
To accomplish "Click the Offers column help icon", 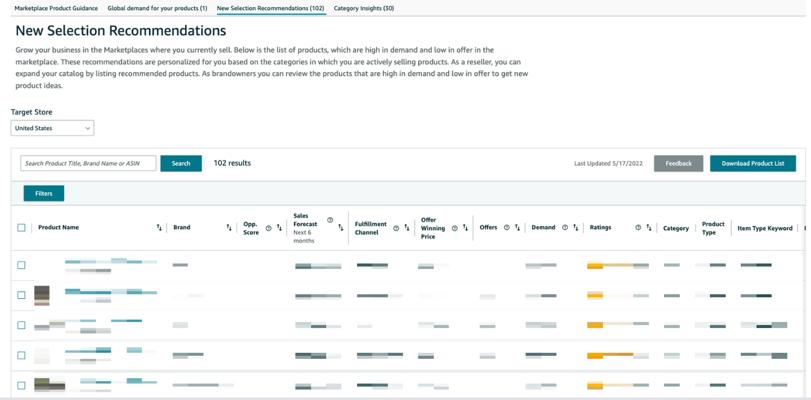I will (x=507, y=228).
